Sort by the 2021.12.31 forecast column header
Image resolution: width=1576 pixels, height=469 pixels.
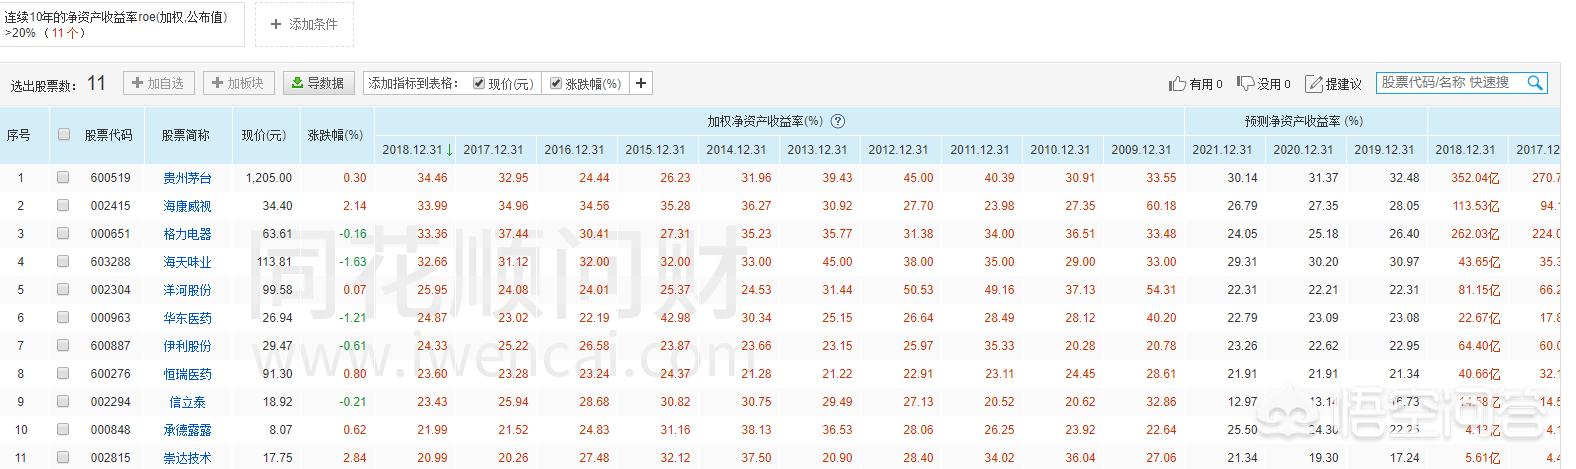(1222, 150)
